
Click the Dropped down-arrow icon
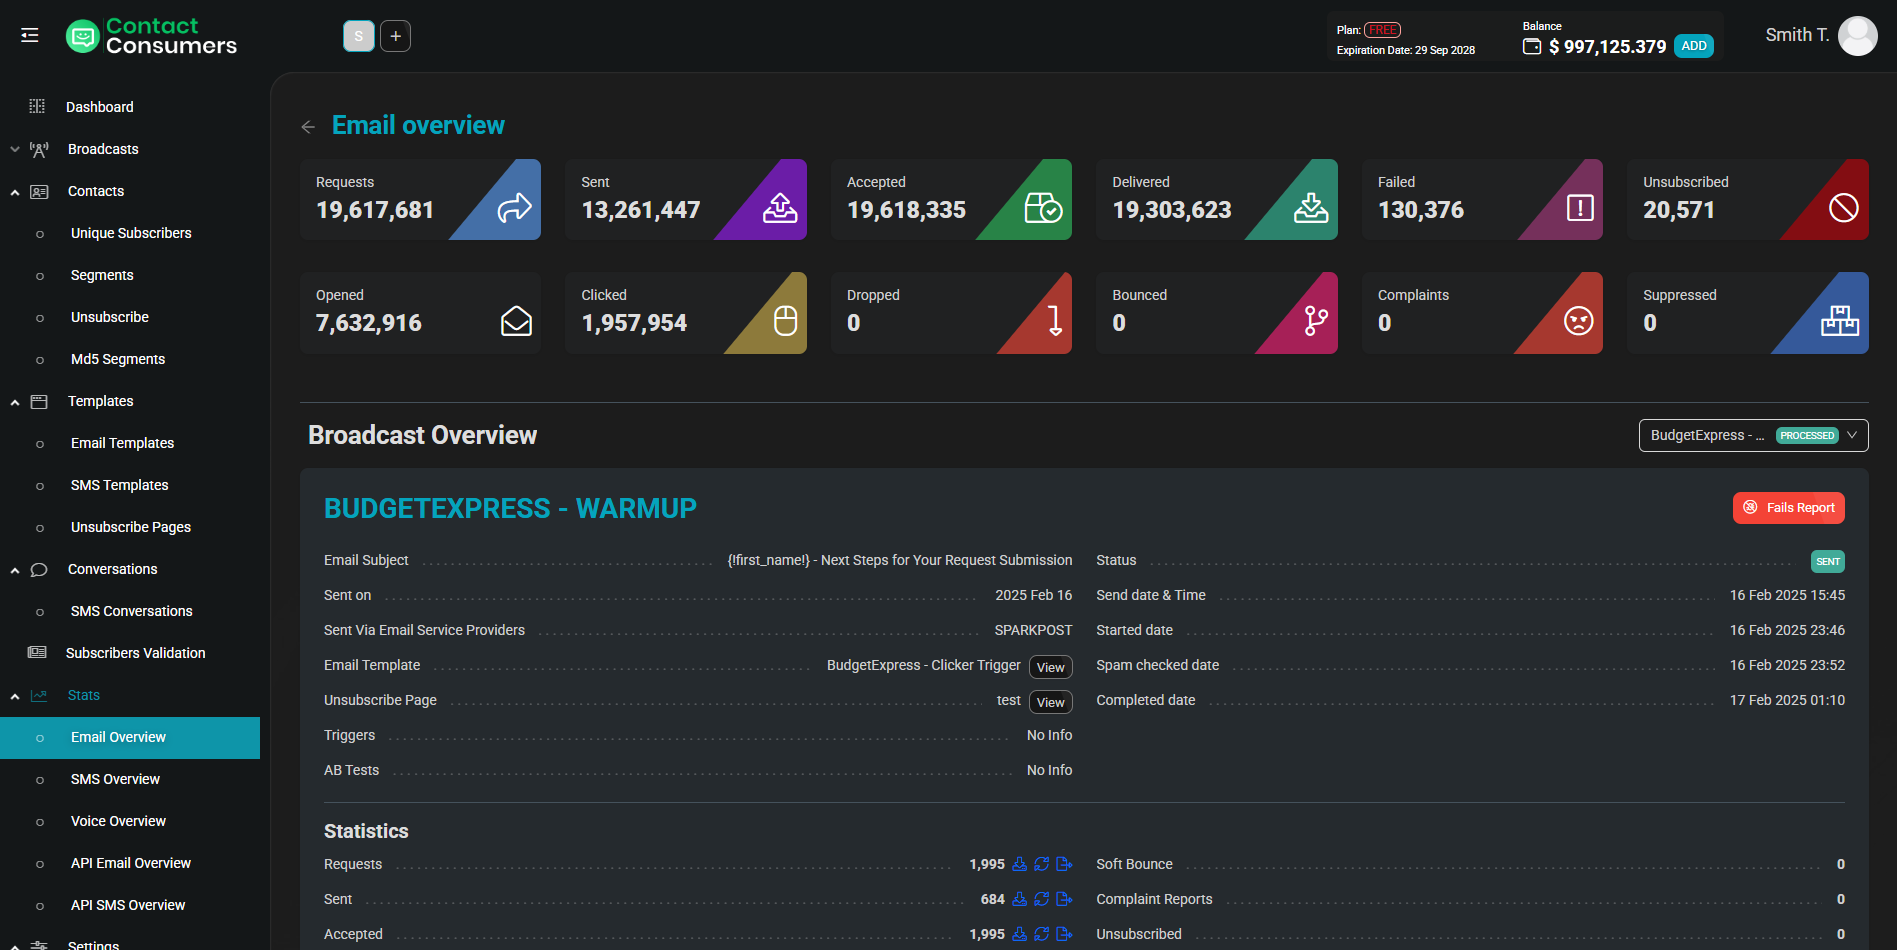click(x=1055, y=321)
